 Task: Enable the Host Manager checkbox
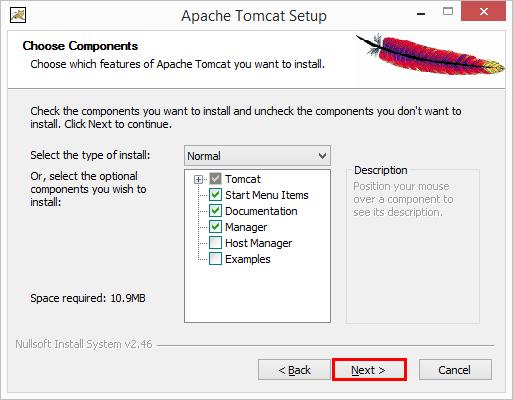pyautogui.click(x=215, y=243)
